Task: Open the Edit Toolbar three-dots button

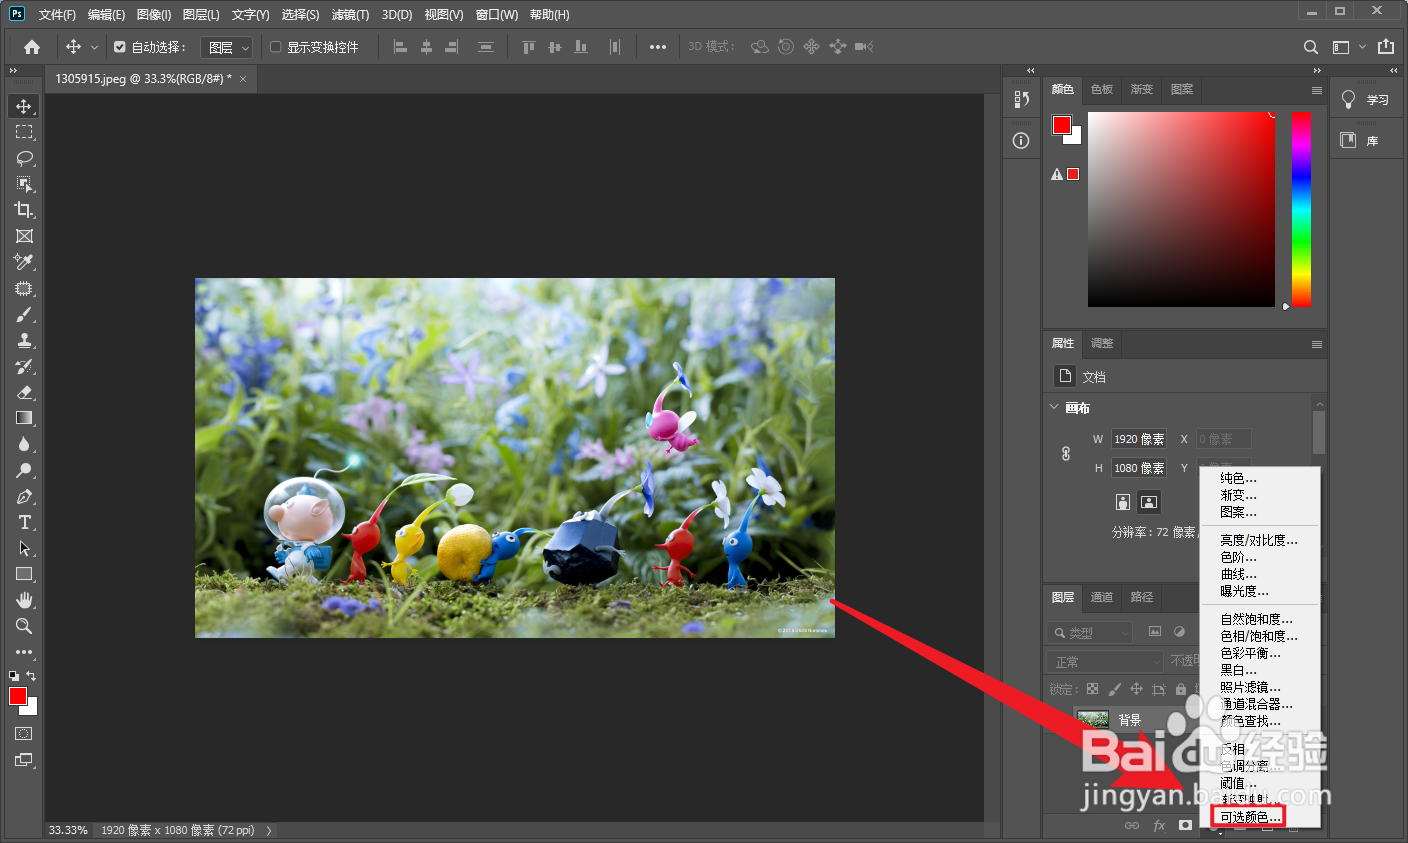Action: pyautogui.click(x=24, y=652)
